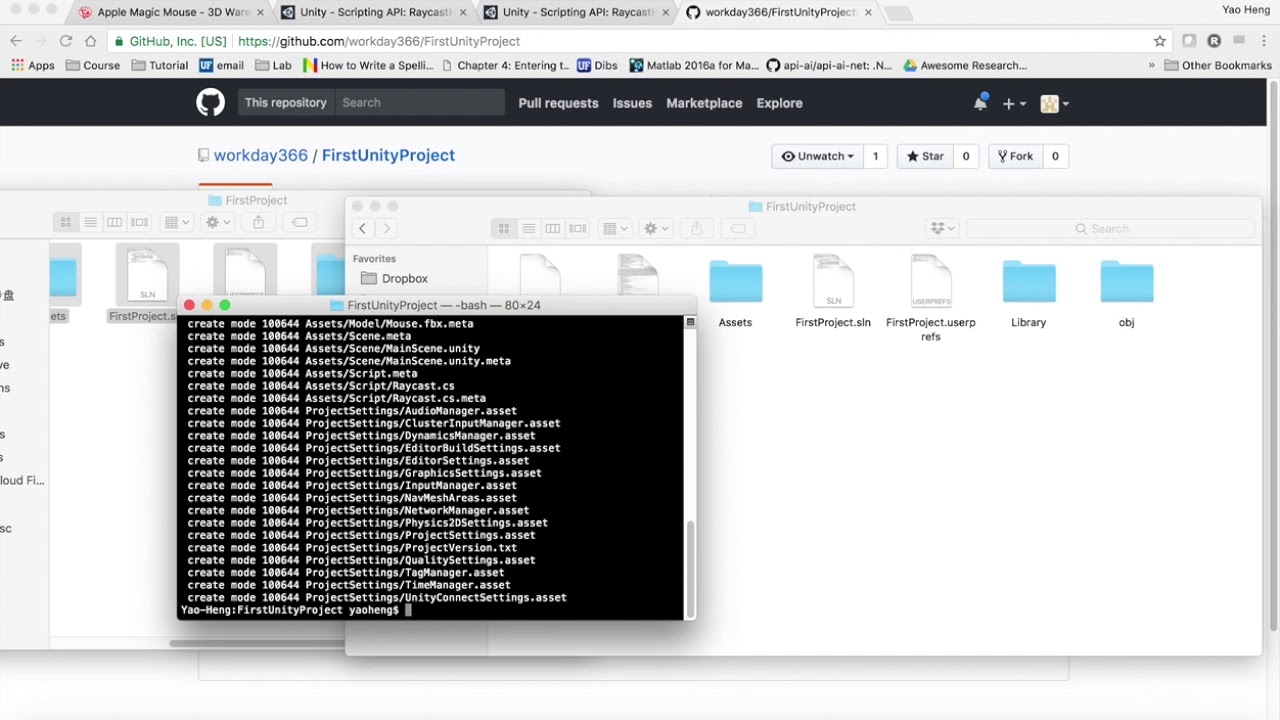Go back in the FirstUnityProject Finder window
Screen dimensions: 1280x720
363,228
